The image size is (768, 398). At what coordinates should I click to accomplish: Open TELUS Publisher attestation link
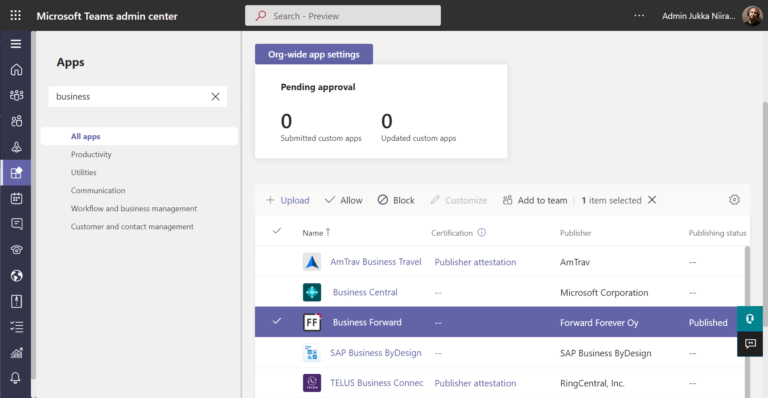475,383
